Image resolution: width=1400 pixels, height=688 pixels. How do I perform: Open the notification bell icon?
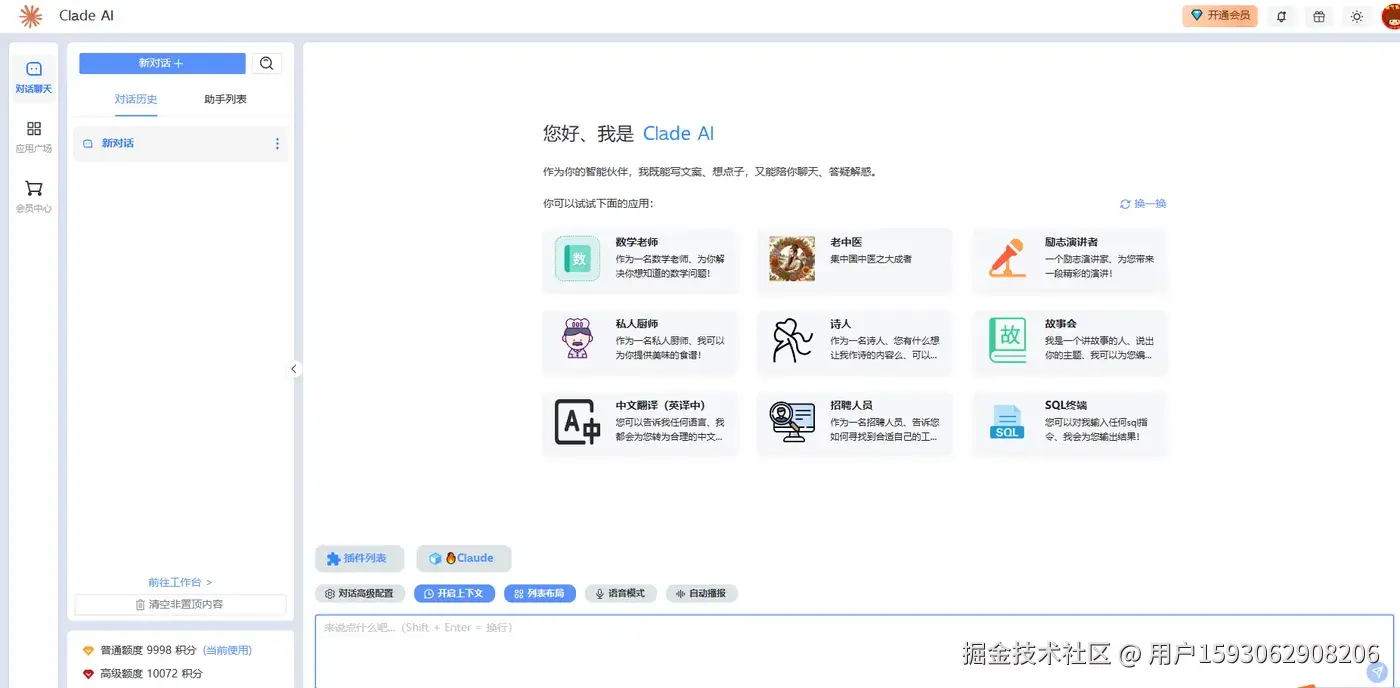1281,16
